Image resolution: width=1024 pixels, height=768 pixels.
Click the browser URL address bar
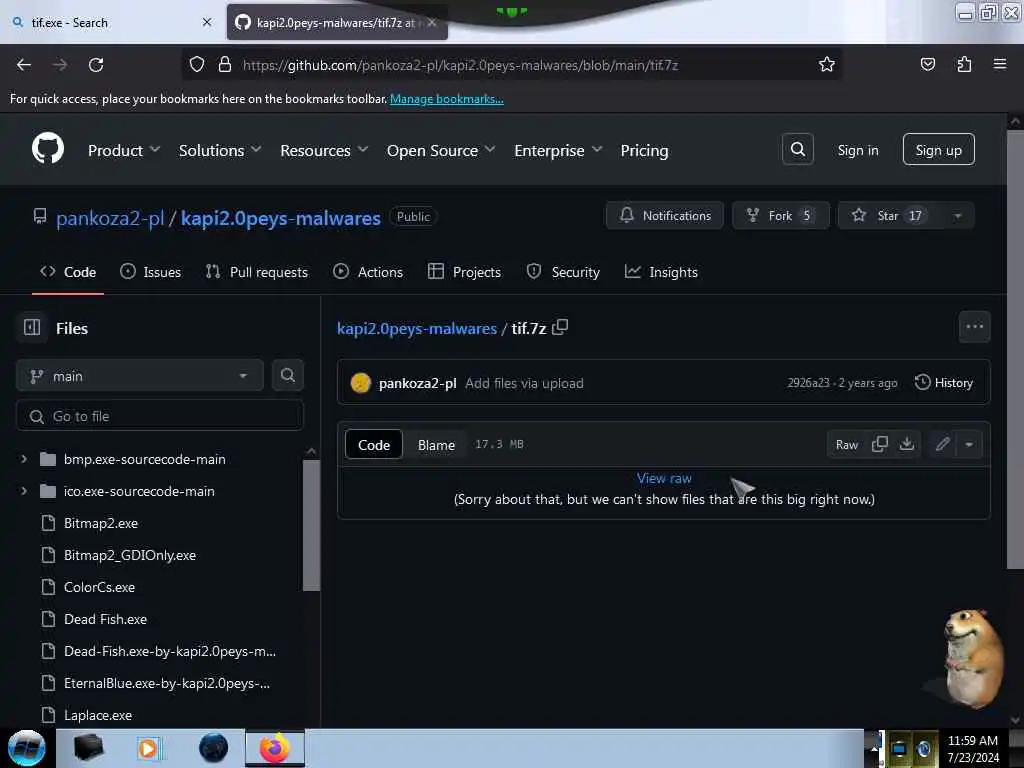[511, 65]
